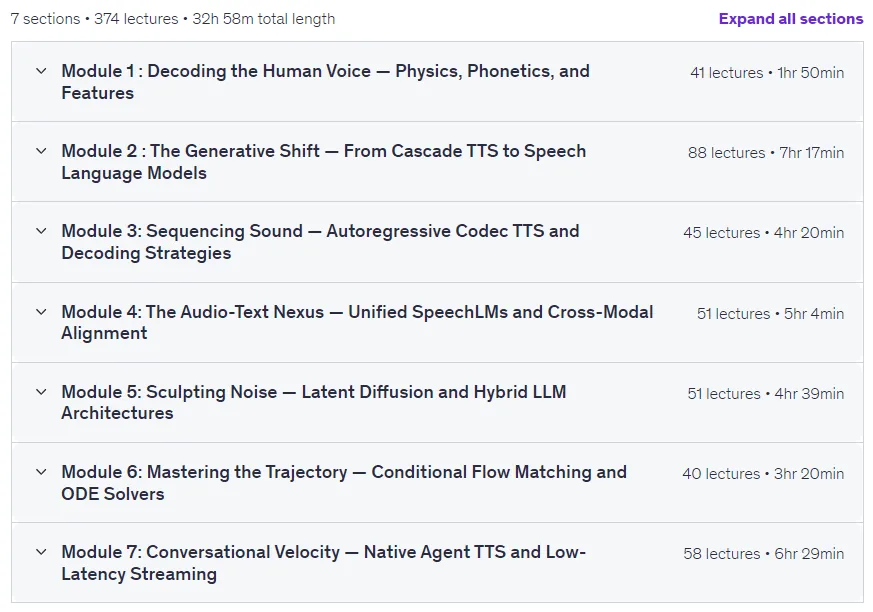Open Module 4 via its chevron icon
The width and height of the screenshot is (873, 612).
(41, 312)
